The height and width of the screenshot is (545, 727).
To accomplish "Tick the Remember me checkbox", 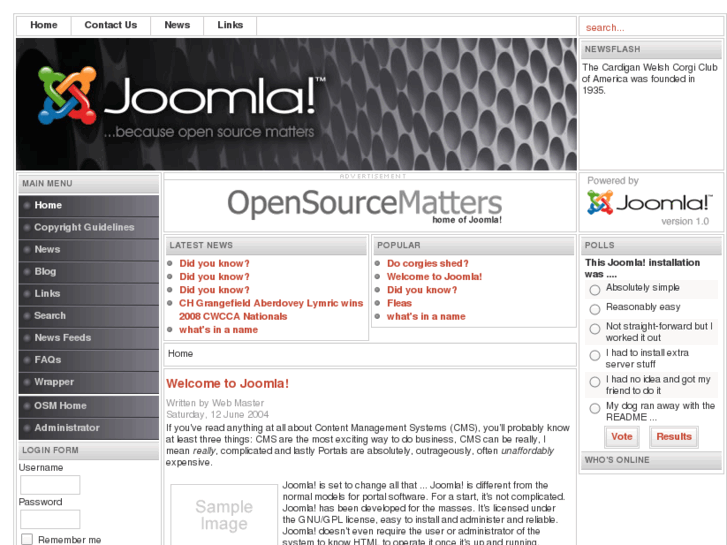I will [x=27, y=539].
